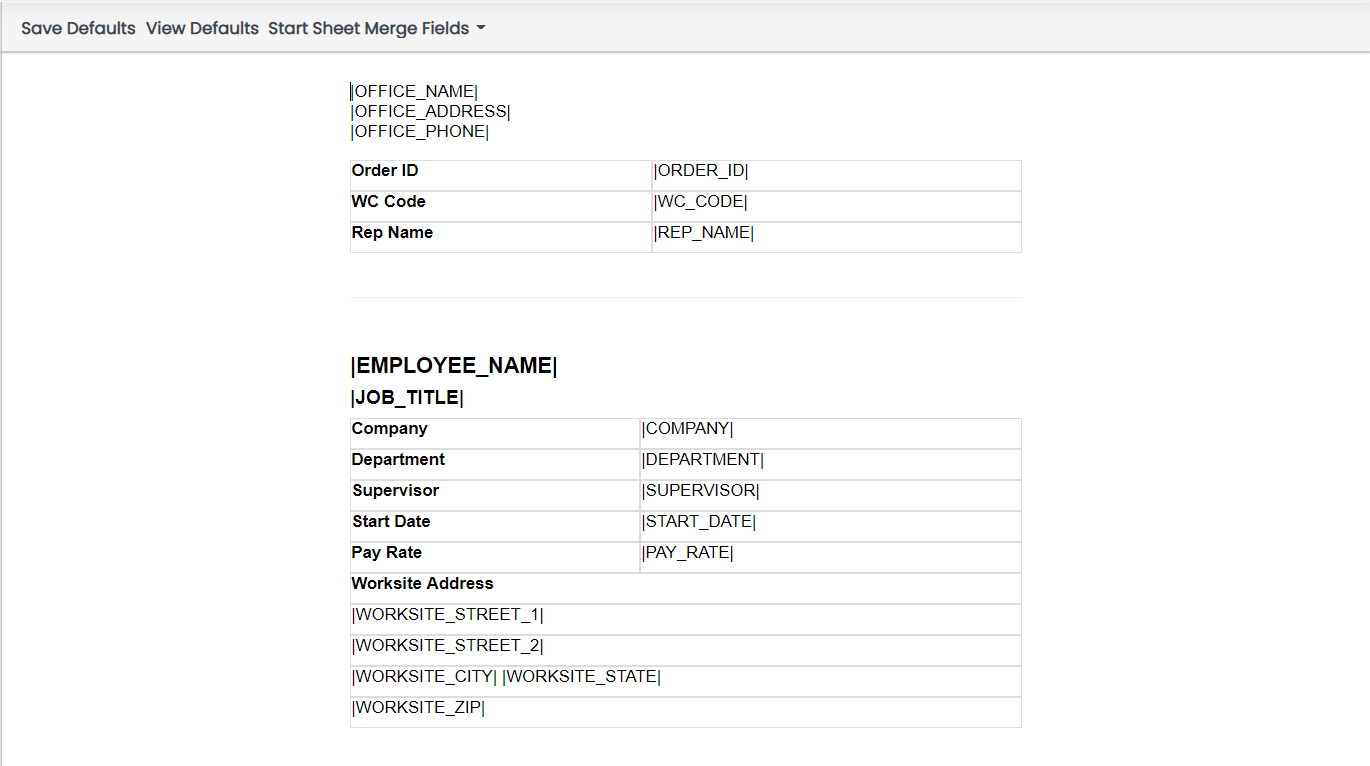1370x766 pixels.
Task: Place cursor in |OFFICE_NAME| merge field
Action: 414,92
